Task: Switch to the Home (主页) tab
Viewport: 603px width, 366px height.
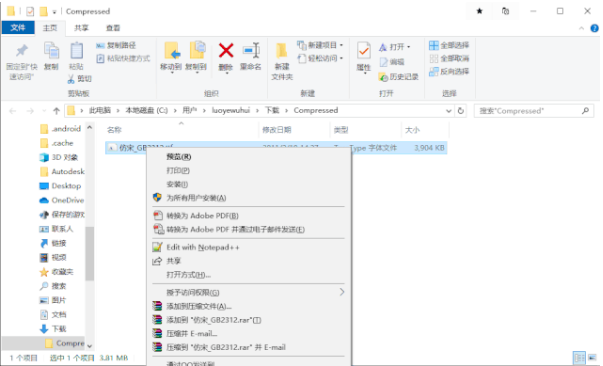Action: [x=50, y=28]
